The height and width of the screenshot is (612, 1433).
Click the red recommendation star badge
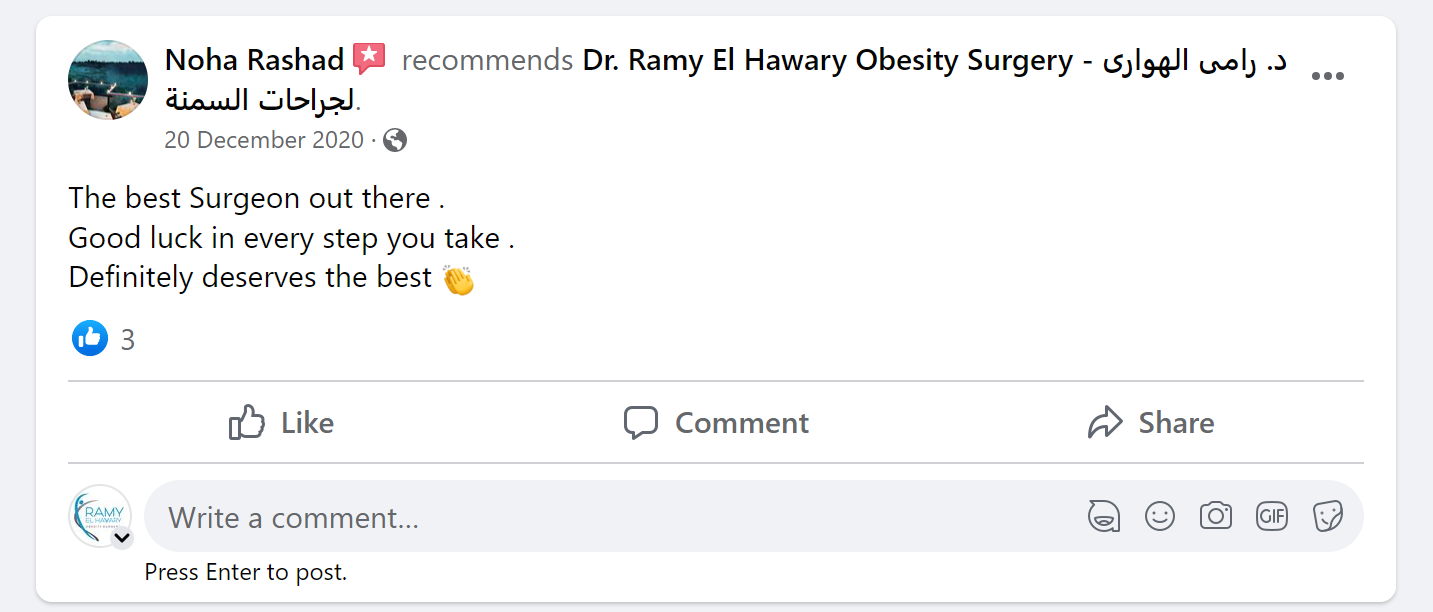[x=369, y=60]
